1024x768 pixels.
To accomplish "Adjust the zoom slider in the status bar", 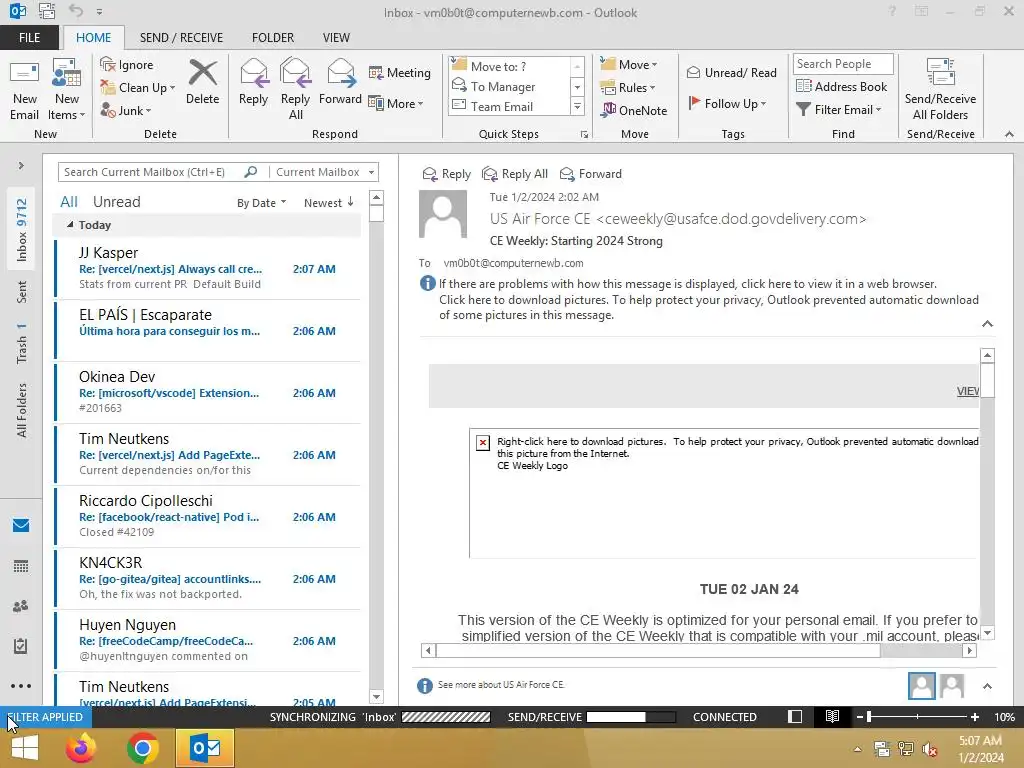I will click(x=917, y=717).
